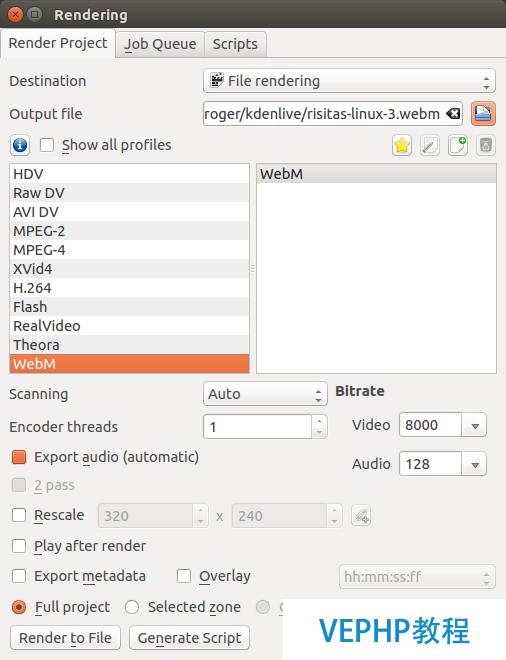The height and width of the screenshot is (660, 506).
Task: Enable Play after render checkbox
Action: 19,546
